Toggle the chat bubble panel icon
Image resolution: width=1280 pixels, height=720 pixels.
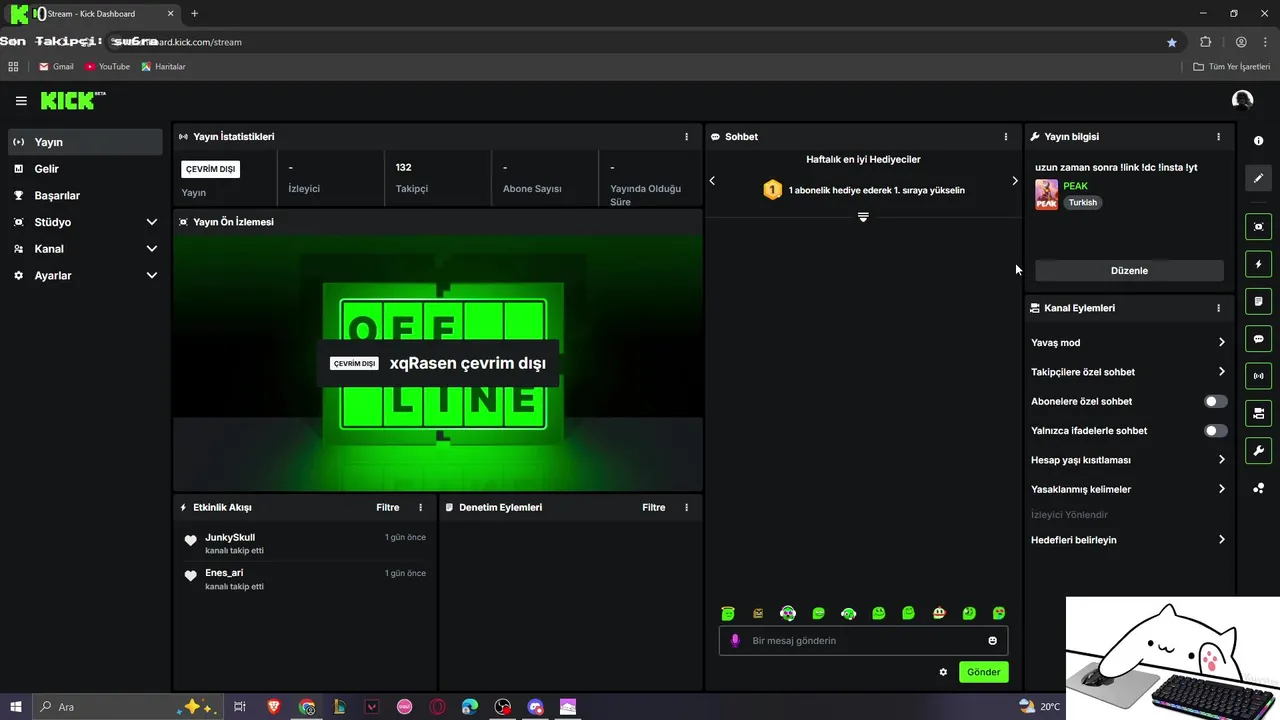tap(1258, 339)
